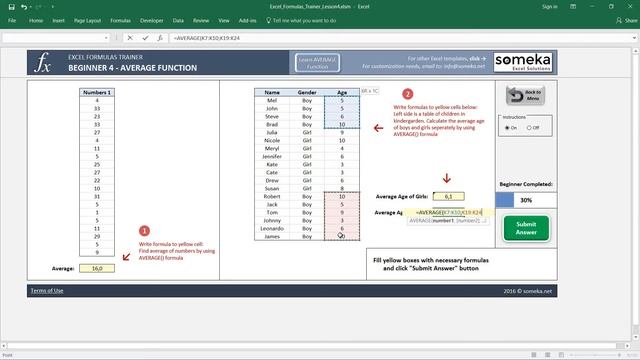Open the Review tab
Image resolution: width=640 pixels, height=360 pixels.
tap(201, 20)
